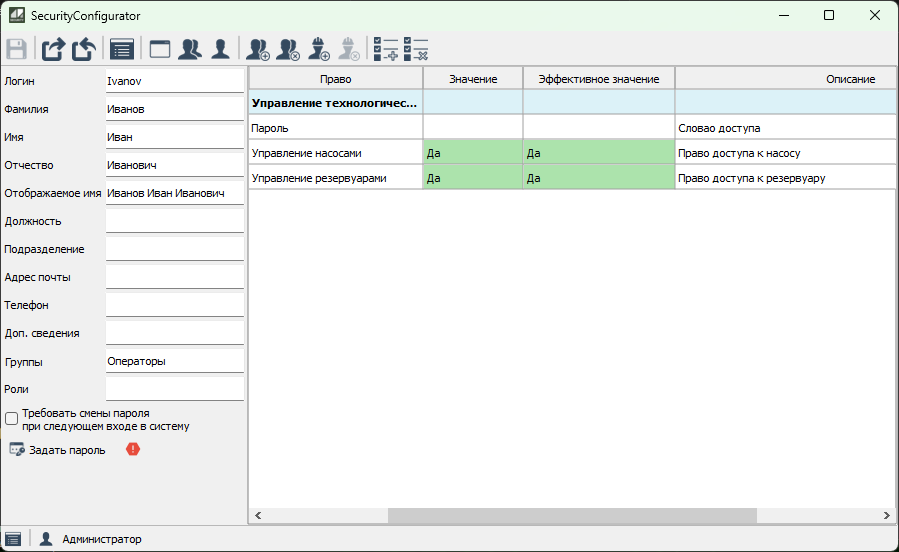Screen dimensions: 899x552
Task: Click the Задать пароль button
Action: click(58, 450)
